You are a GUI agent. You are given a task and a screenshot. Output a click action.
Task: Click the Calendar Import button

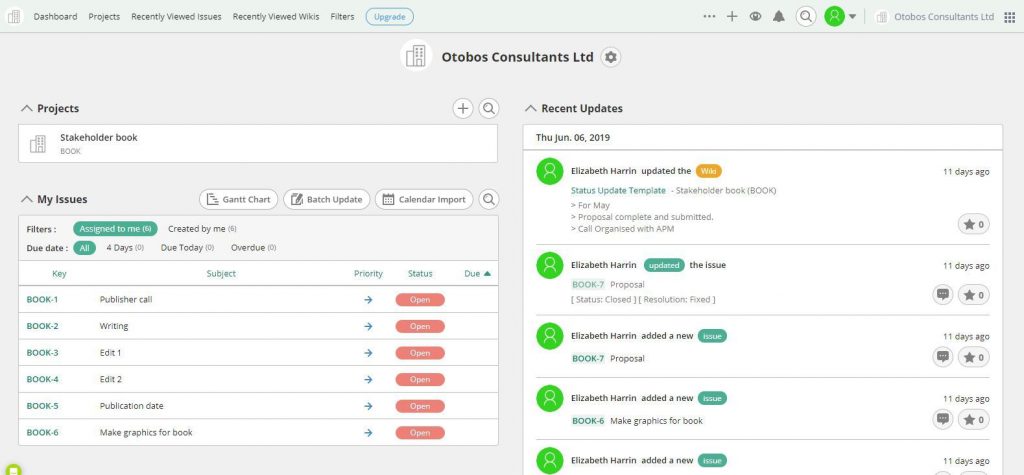(x=424, y=199)
